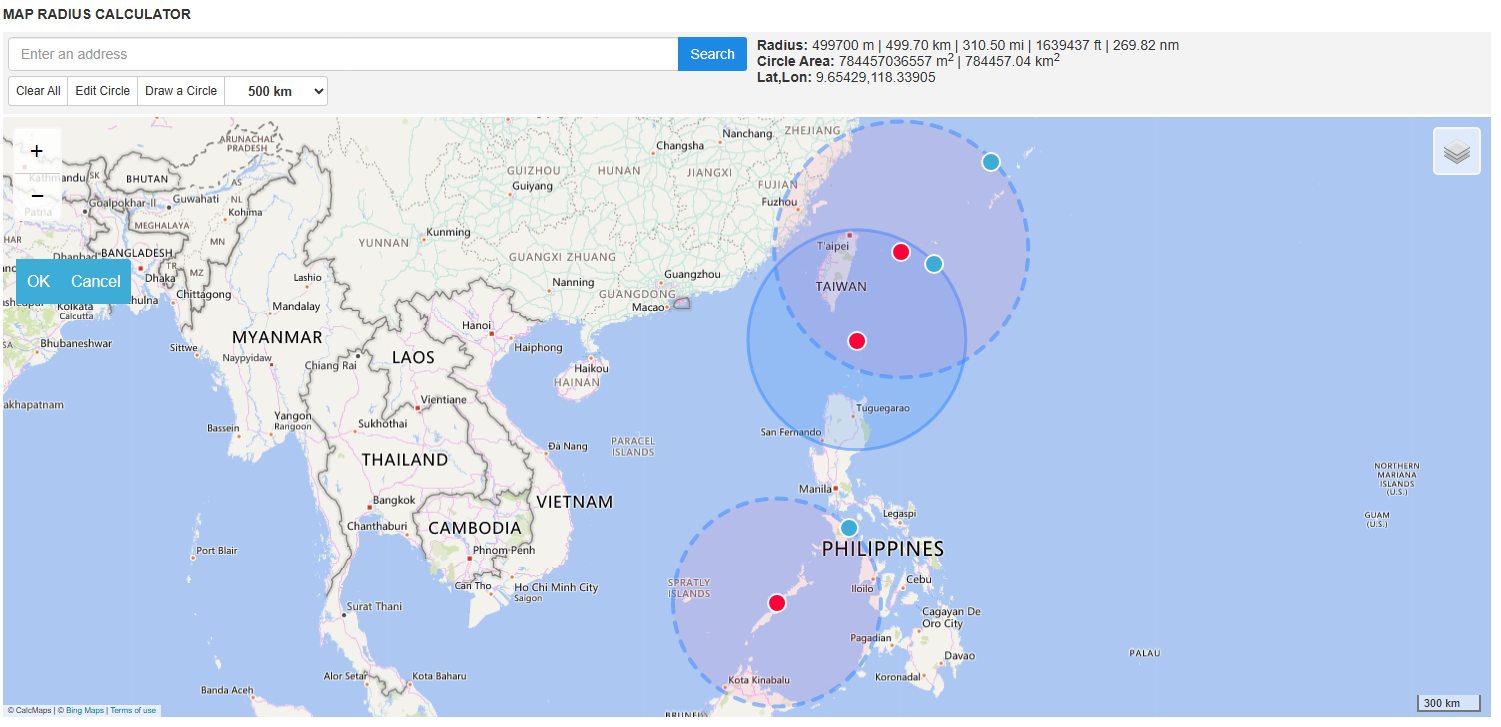Click the PALAU label
Screen dimensions: 1501x727
tap(1145, 654)
